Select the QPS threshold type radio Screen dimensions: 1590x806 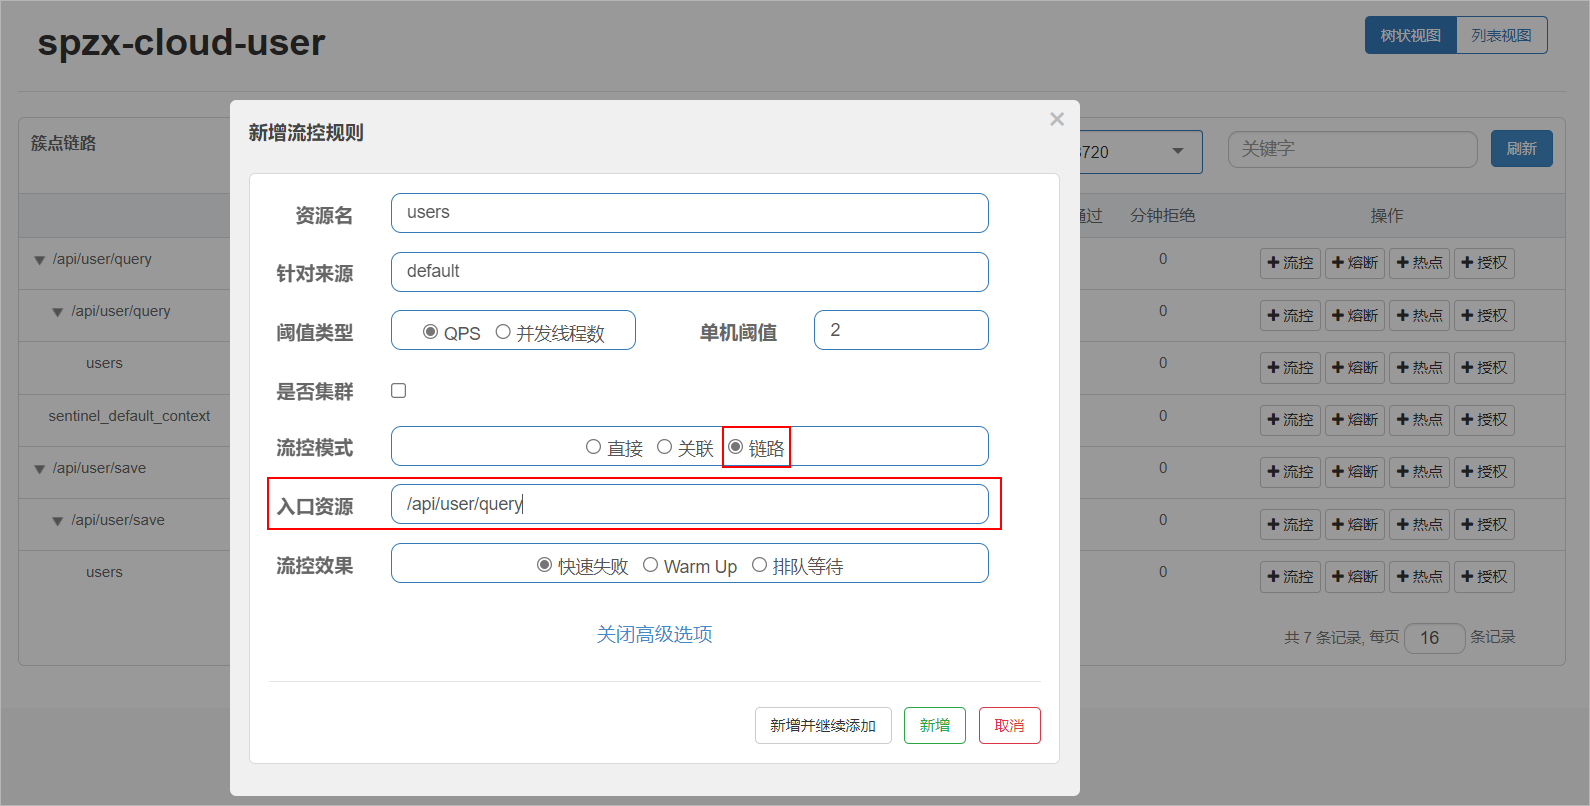430,332
